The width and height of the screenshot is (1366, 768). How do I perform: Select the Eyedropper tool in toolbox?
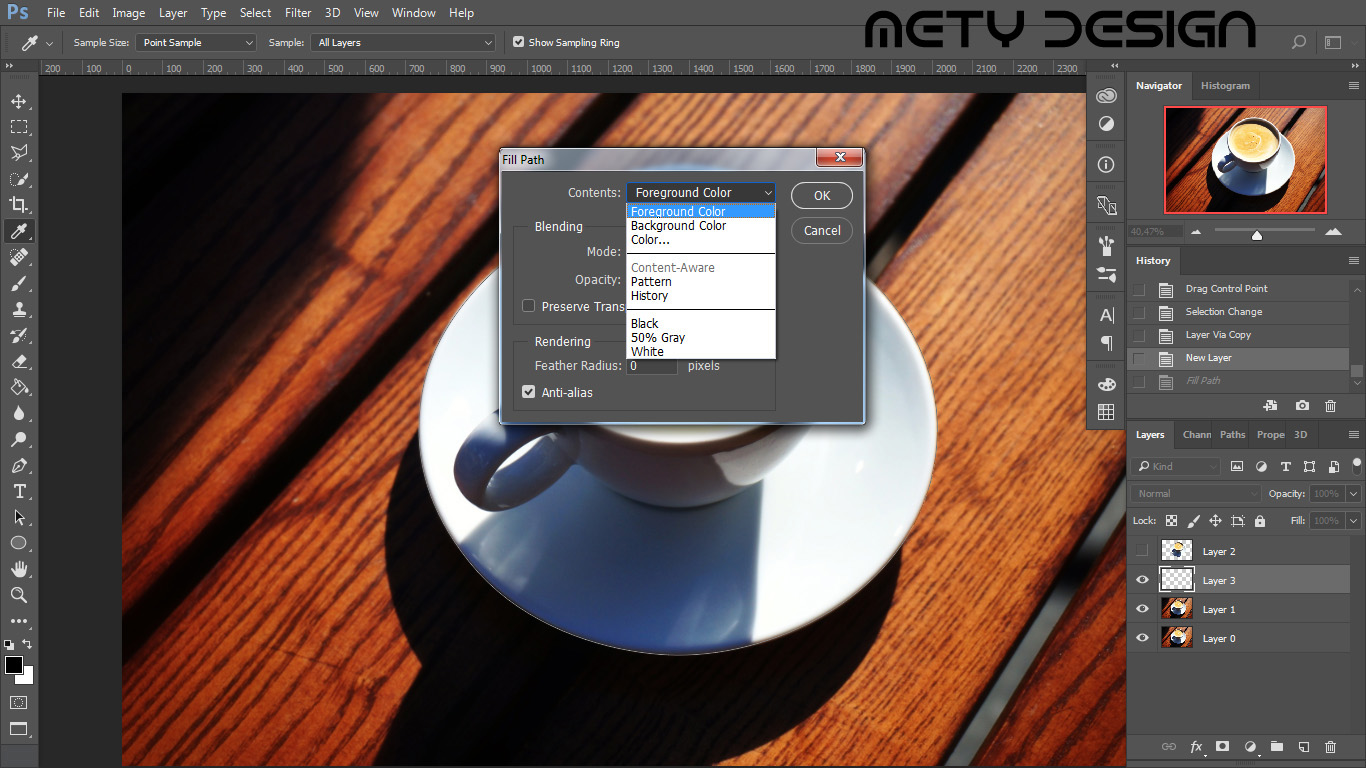(x=18, y=231)
